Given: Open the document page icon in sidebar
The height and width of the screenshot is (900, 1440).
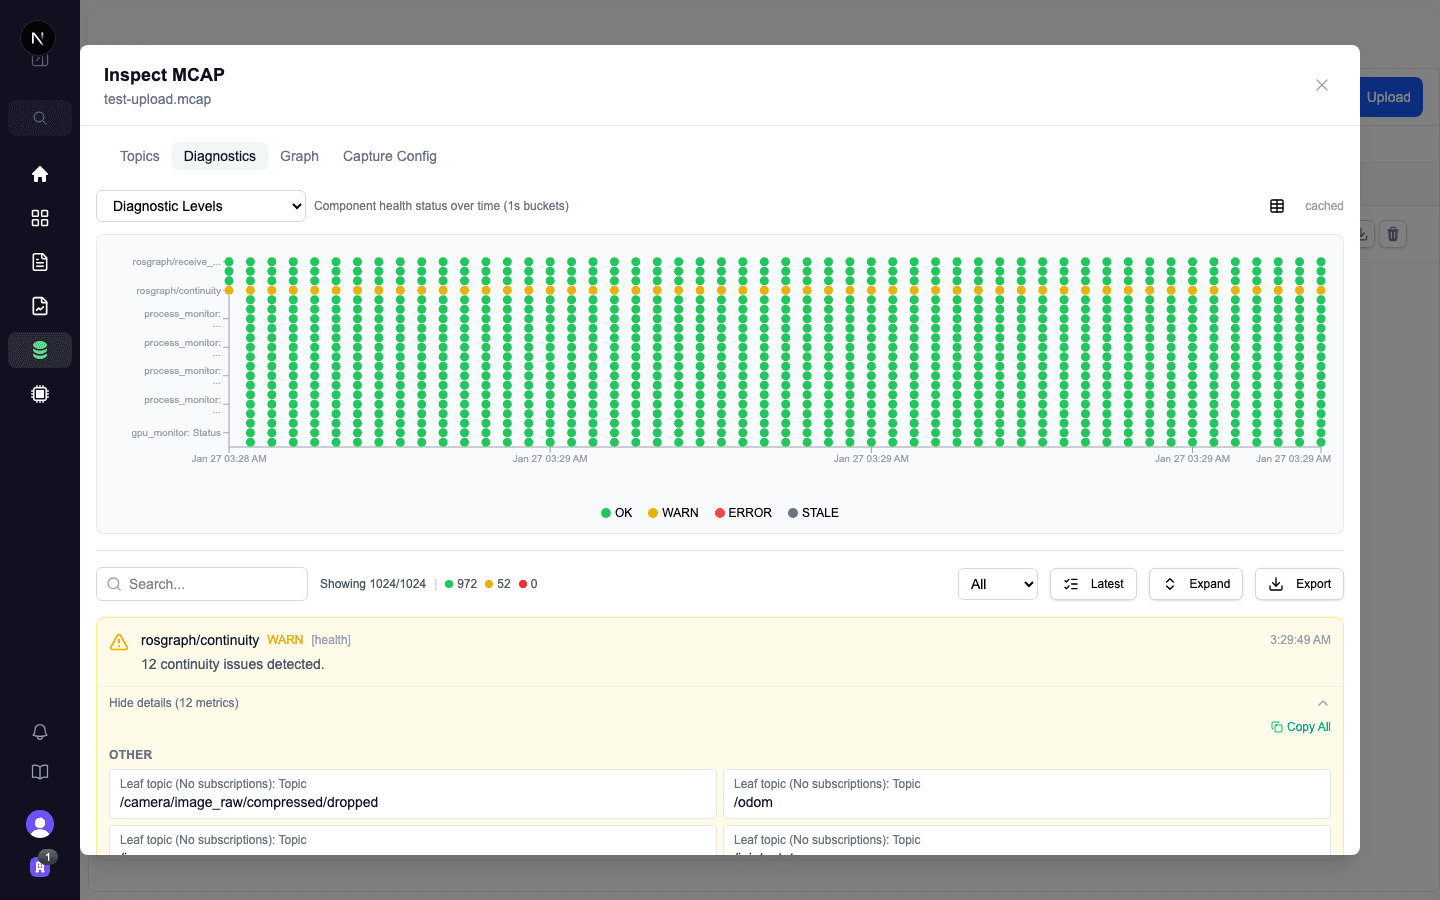Looking at the screenshot, I should [40, 262].
